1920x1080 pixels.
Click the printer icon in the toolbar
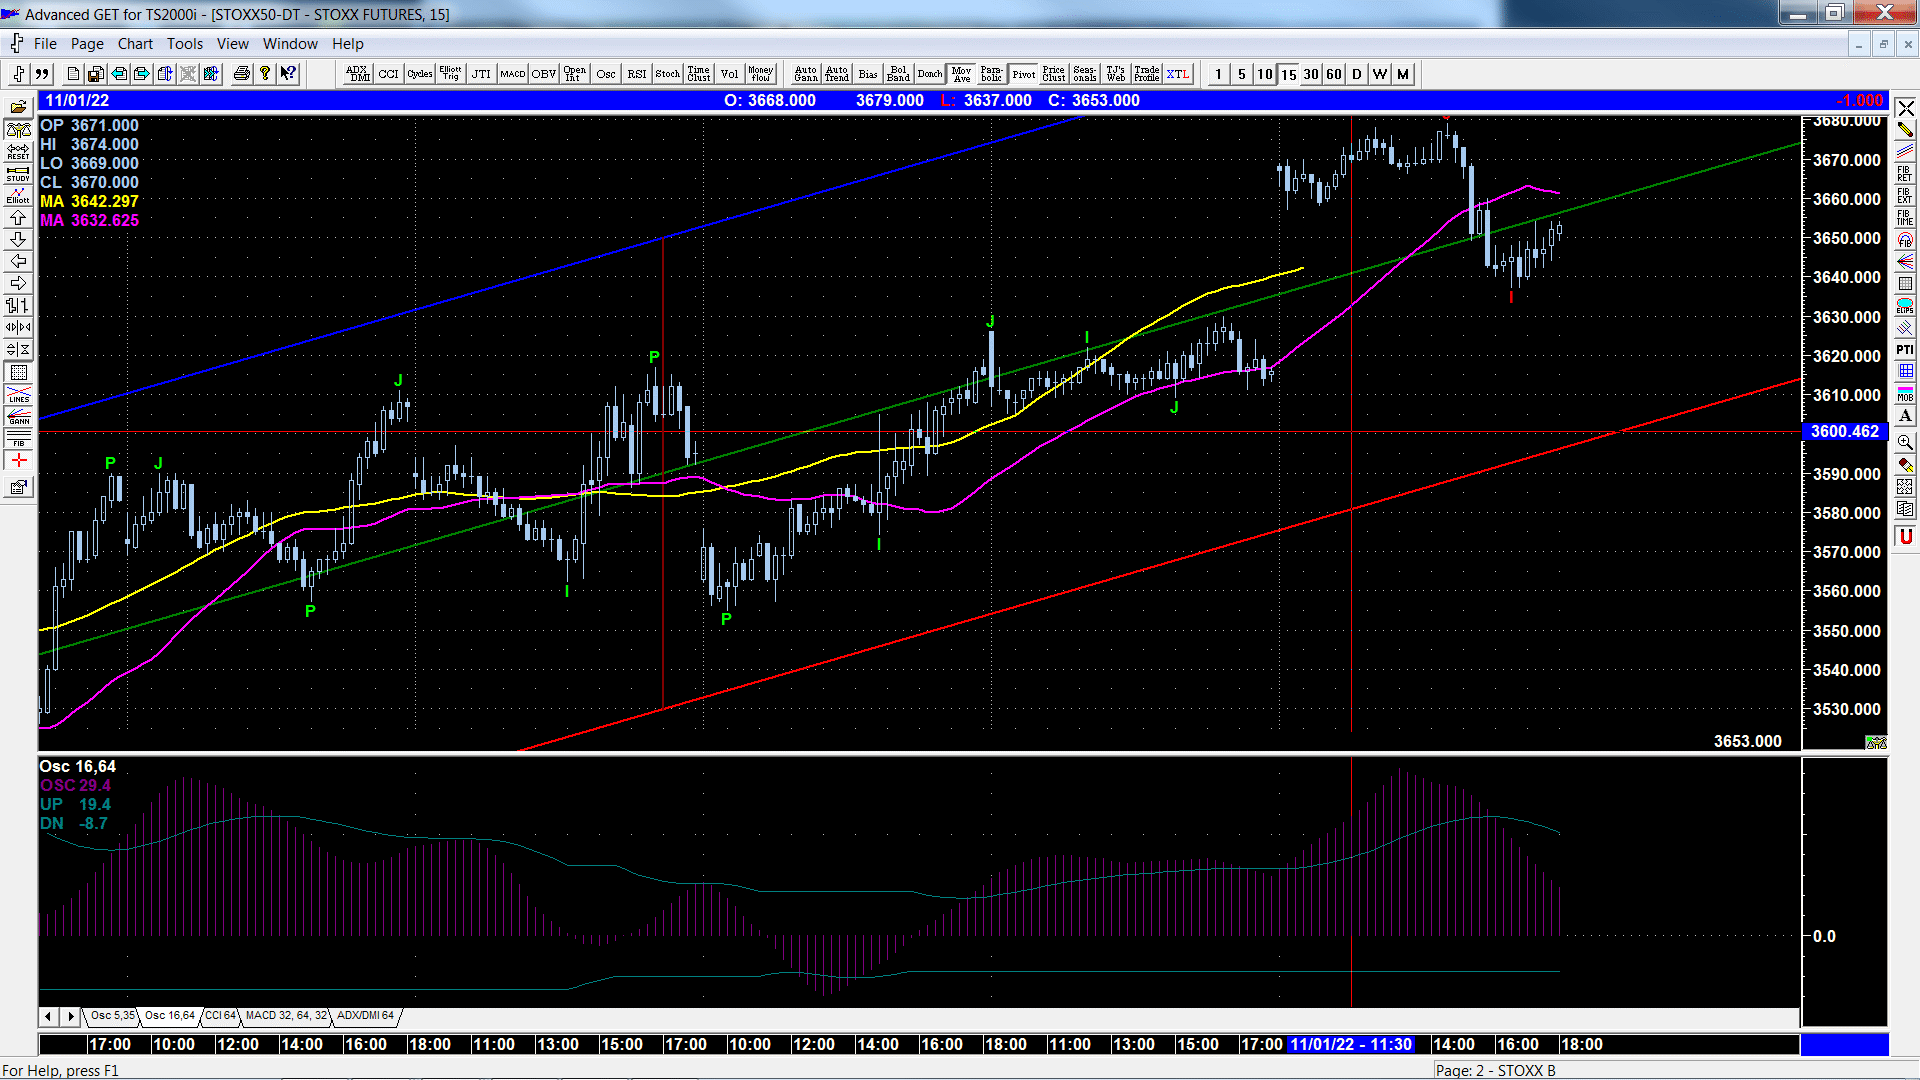click(x=241, y=74)
